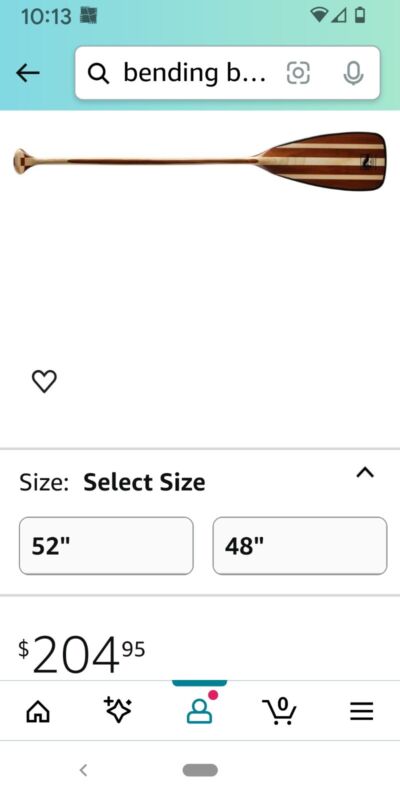The height and width of the screenshot is (800, 400).
Task: Select the 52" size option
Action: (106, 545)
